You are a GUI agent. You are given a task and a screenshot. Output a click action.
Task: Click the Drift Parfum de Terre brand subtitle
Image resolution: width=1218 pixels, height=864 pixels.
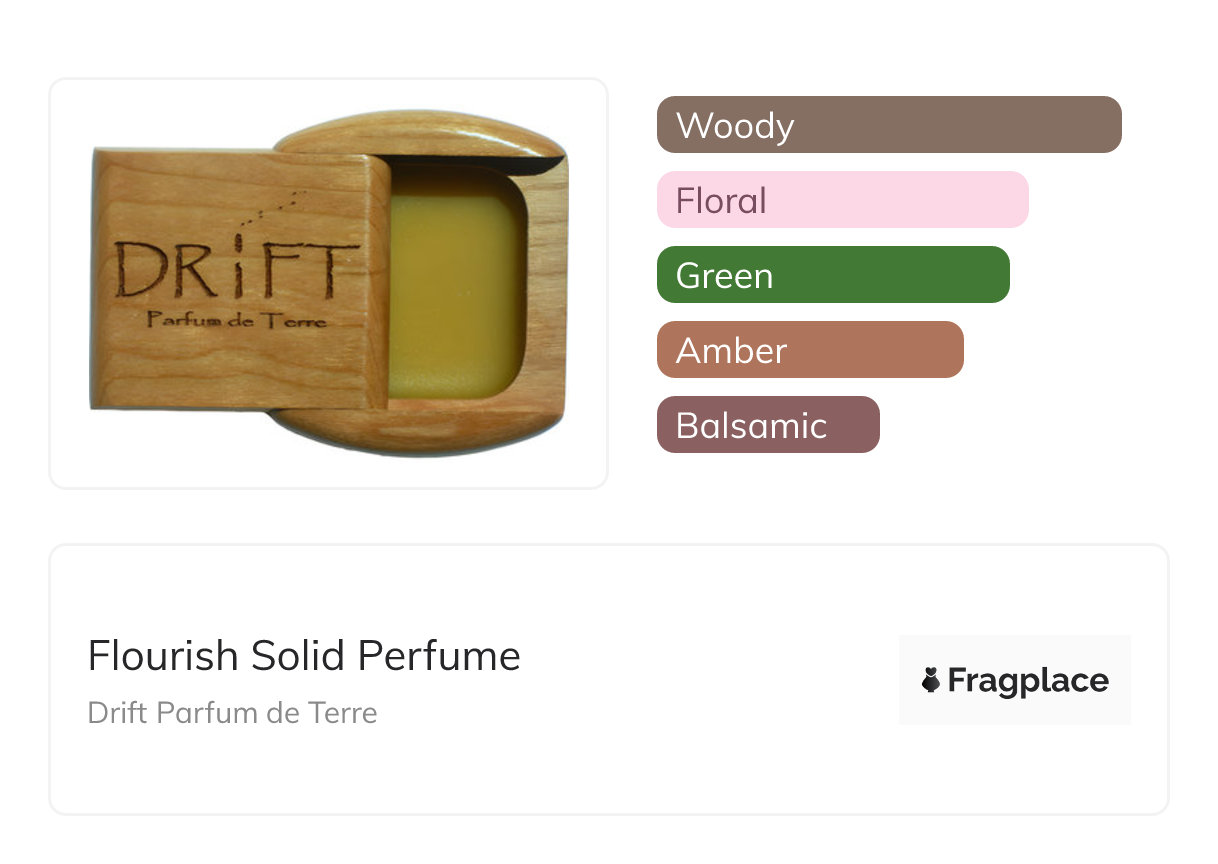click(x=232, y=713)
